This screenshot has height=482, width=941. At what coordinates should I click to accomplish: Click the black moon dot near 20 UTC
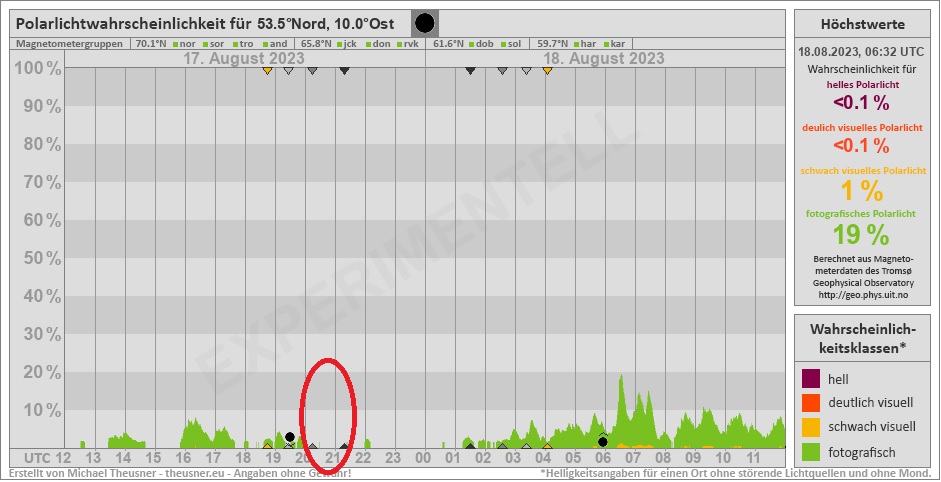(290, 437)
